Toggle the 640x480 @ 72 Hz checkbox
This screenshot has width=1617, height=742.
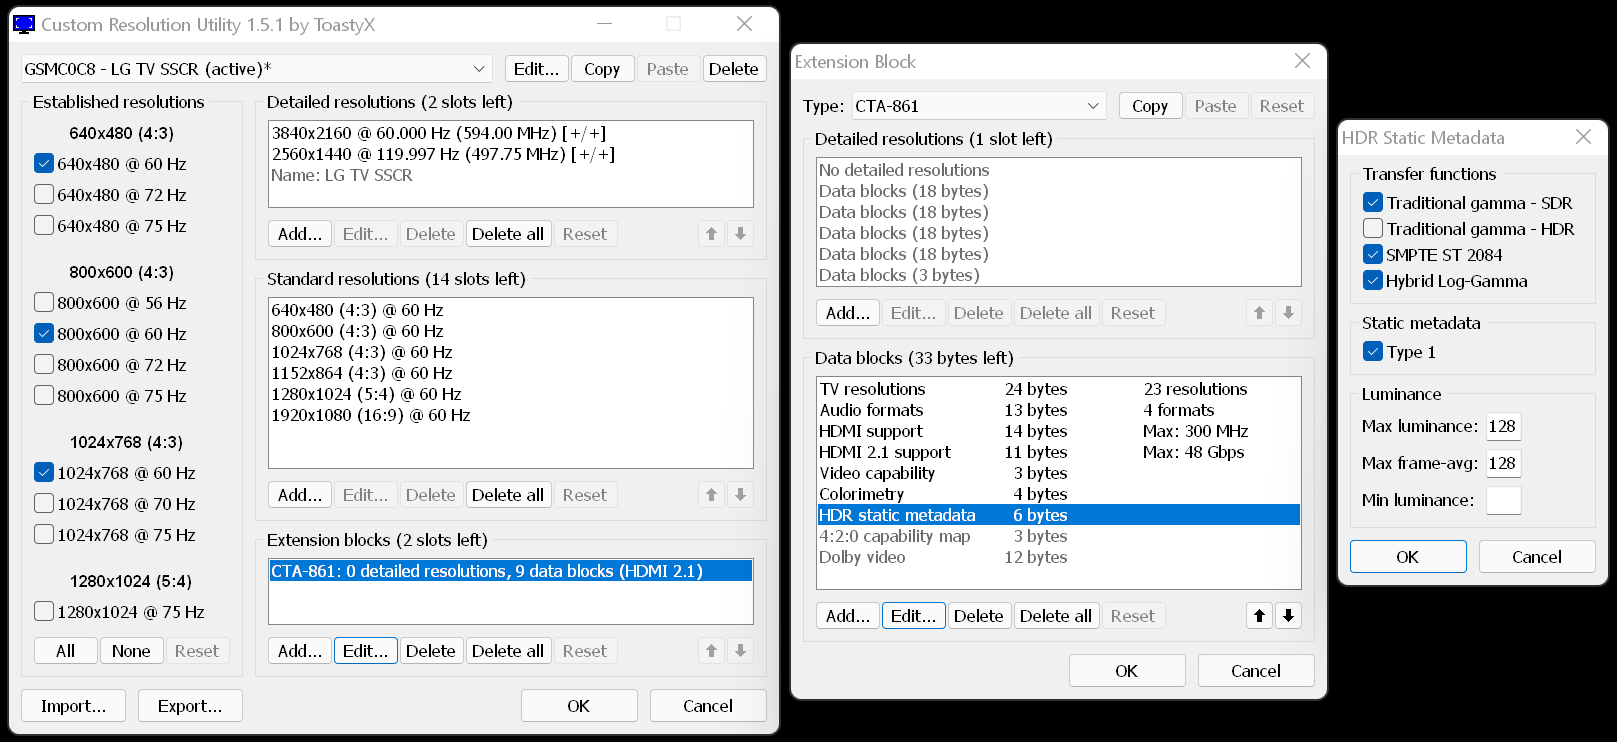coord(44,195)
